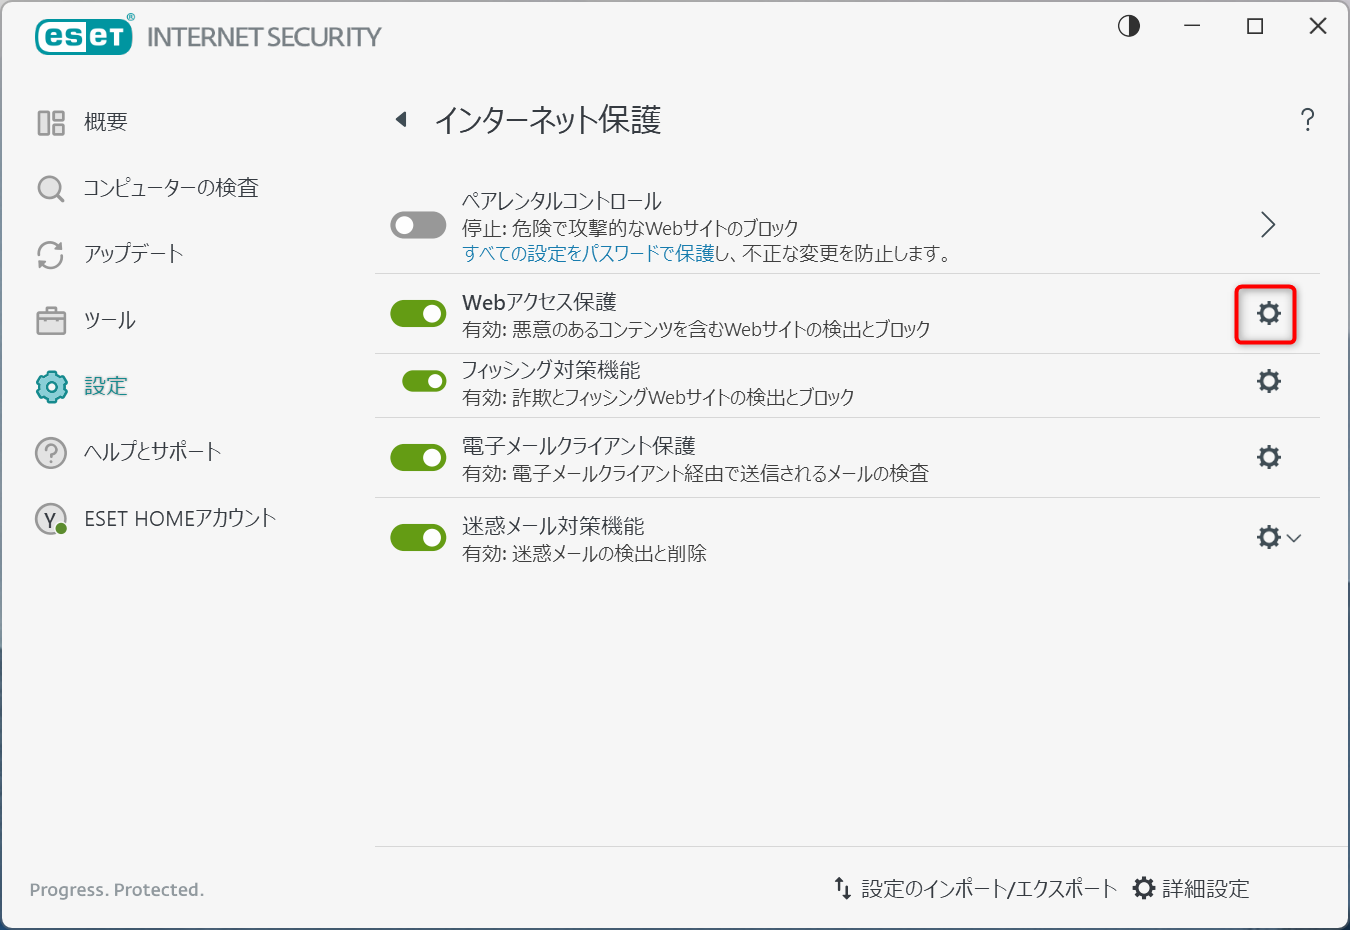Viewport: 1350px width, 930px height.
Task: Open 電子メールクライアント保護 gear settings
Action: tap(1268, 457)
